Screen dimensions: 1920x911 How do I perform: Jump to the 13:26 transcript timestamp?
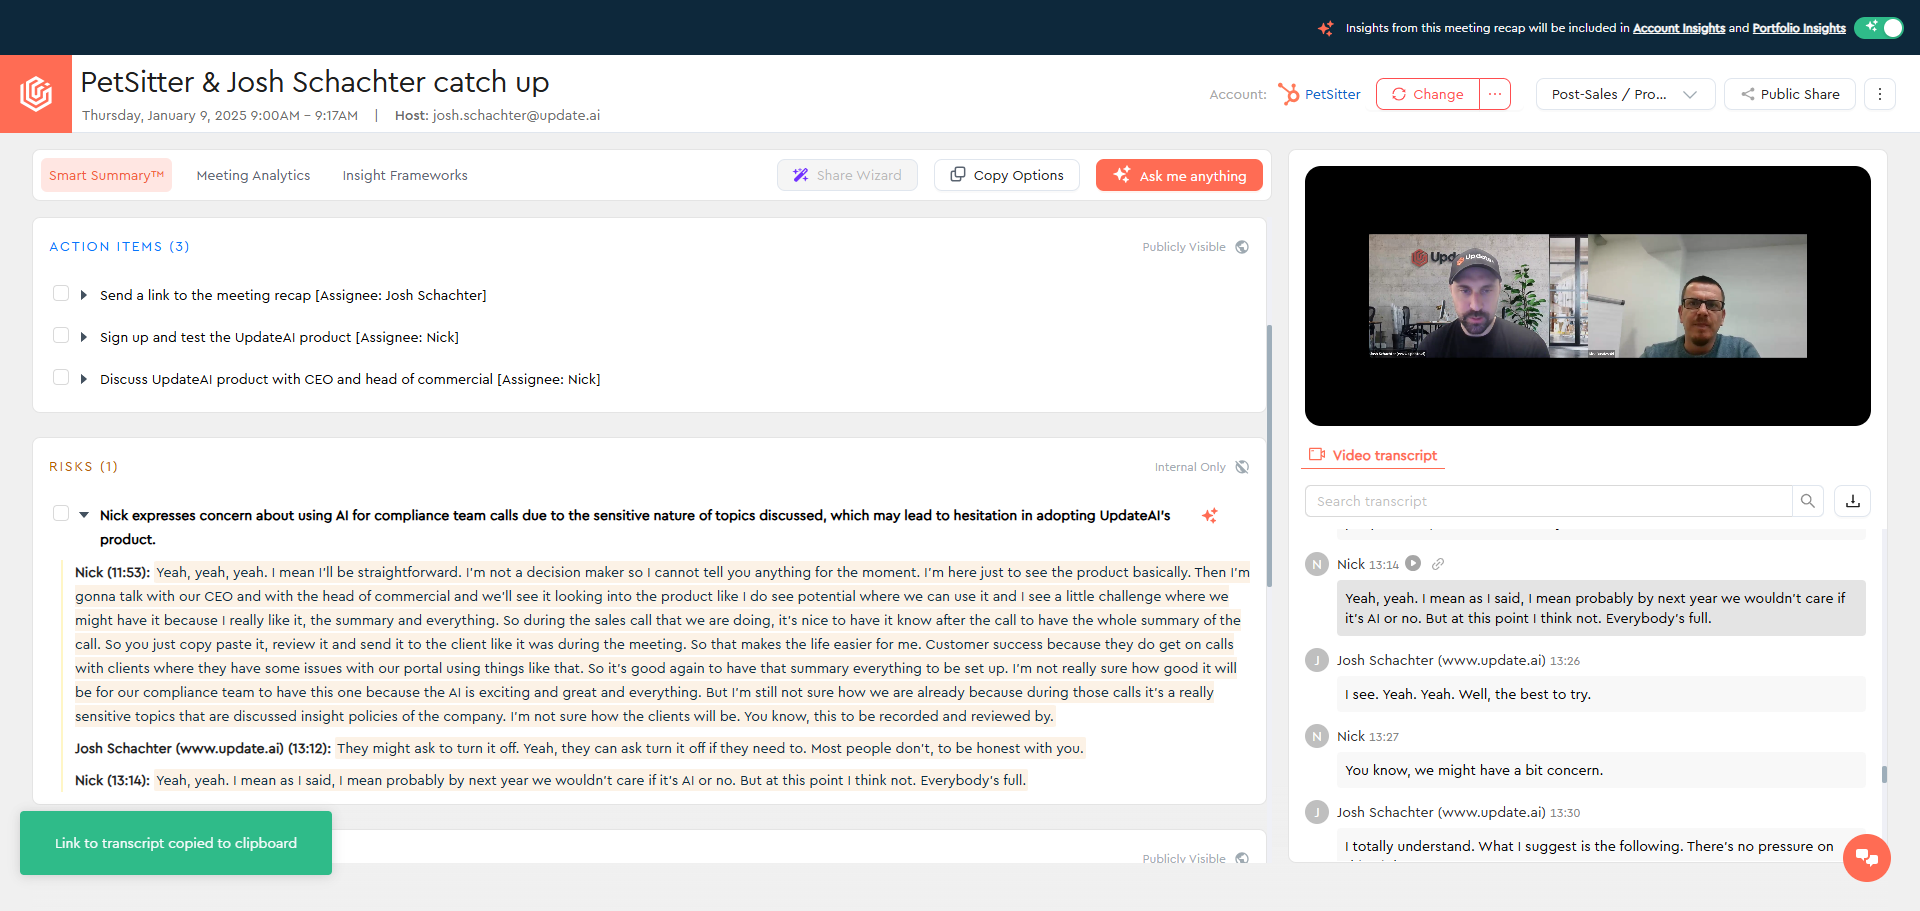pyautogui.click(x=1565, y=661)
